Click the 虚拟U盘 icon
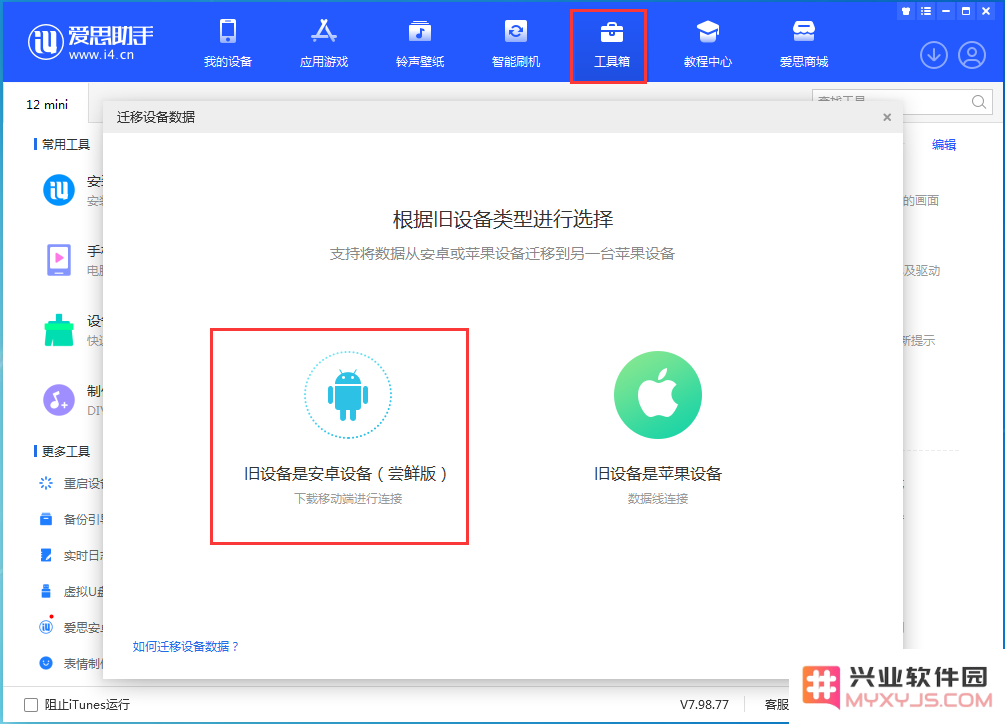Image resolution: width=1005 pixels, height=724 pixels. coord(46,591)
